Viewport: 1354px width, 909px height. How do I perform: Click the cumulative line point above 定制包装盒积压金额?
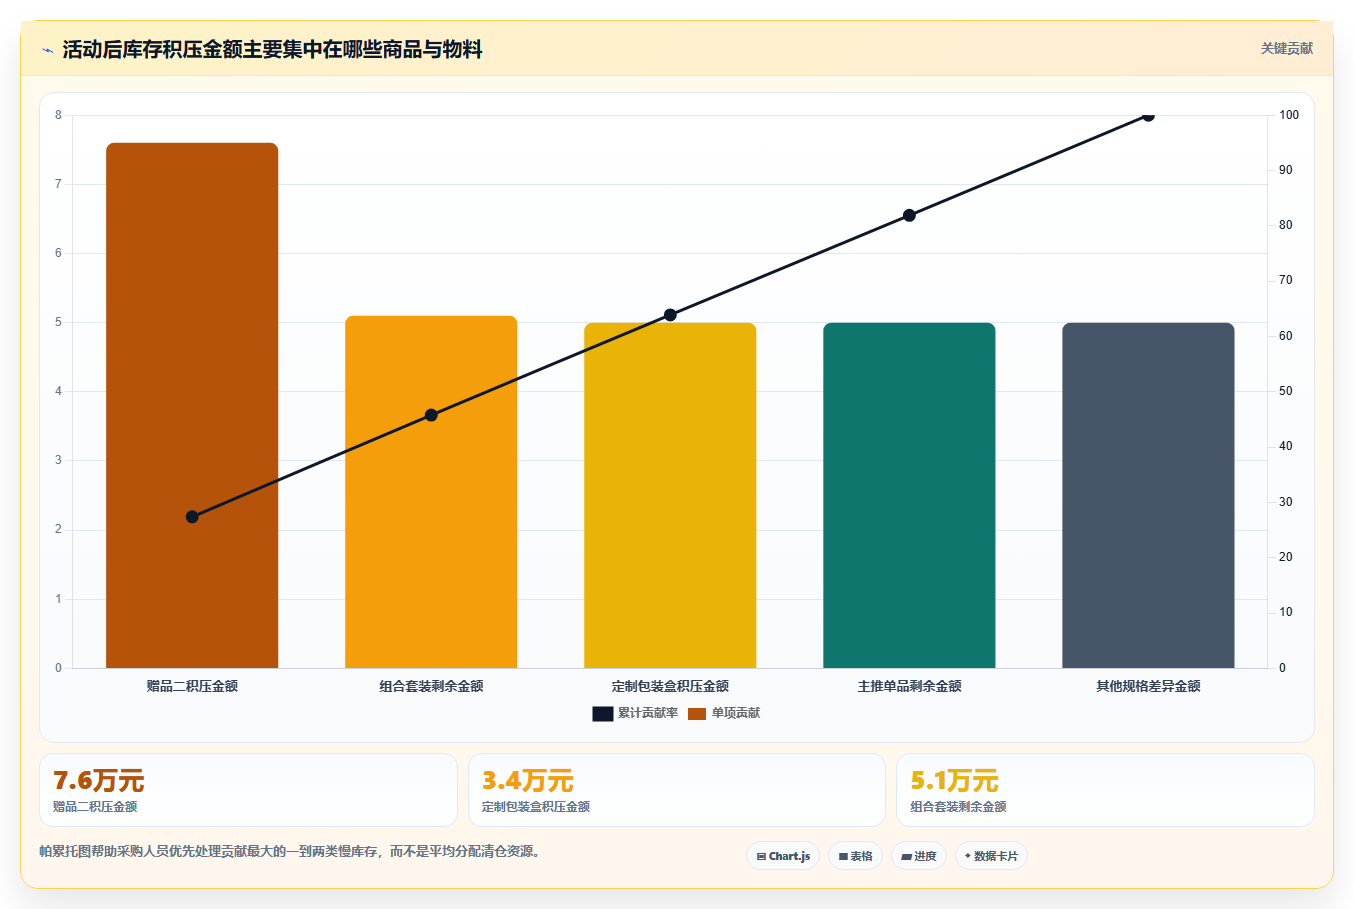pyautogui.click(x=670, y=315)
